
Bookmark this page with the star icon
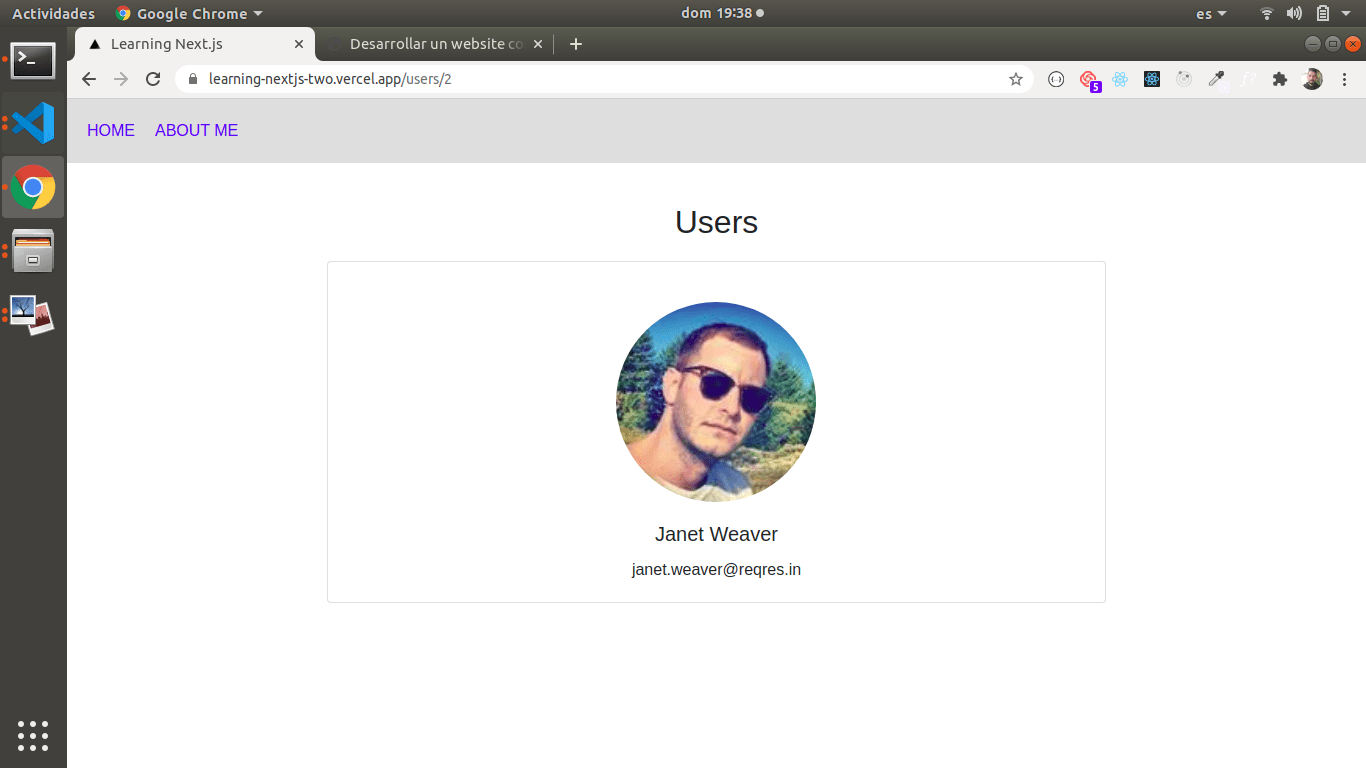click(x=1016, y=79)
